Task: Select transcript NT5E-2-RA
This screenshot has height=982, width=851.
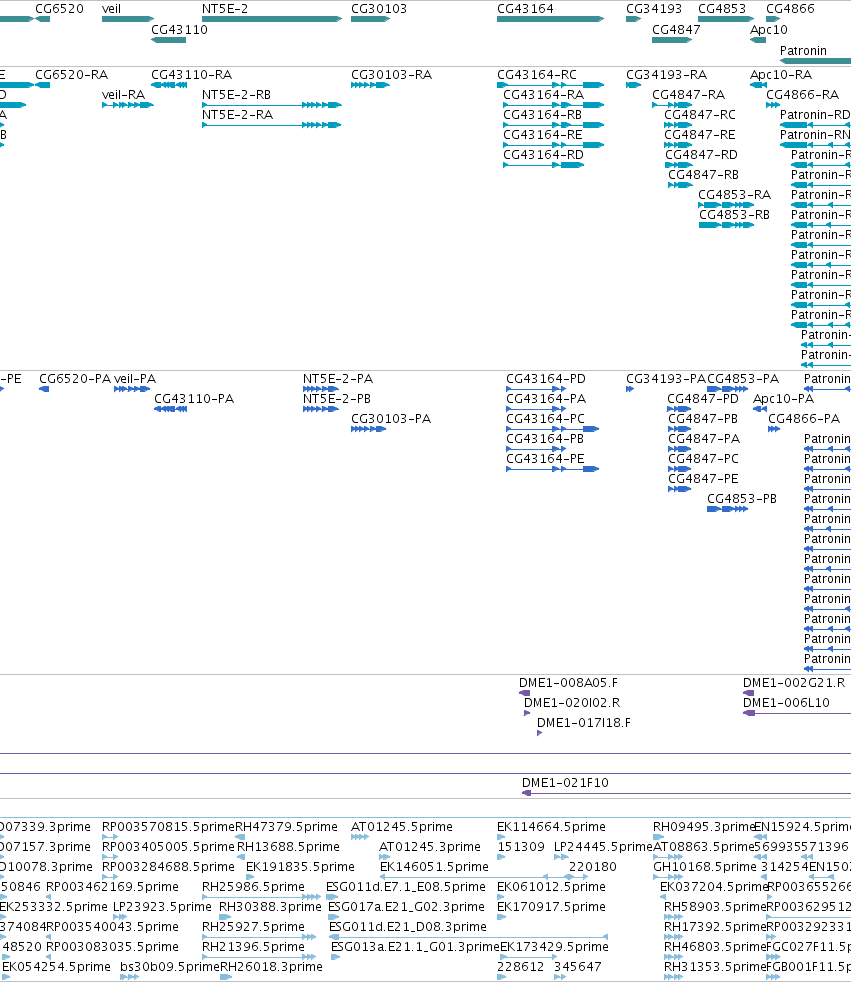Action: (272, 125)
